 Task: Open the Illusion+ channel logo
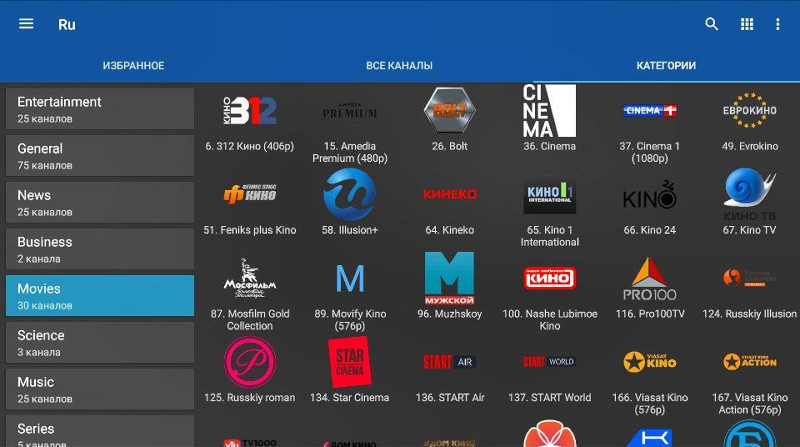tap(349, 194)
